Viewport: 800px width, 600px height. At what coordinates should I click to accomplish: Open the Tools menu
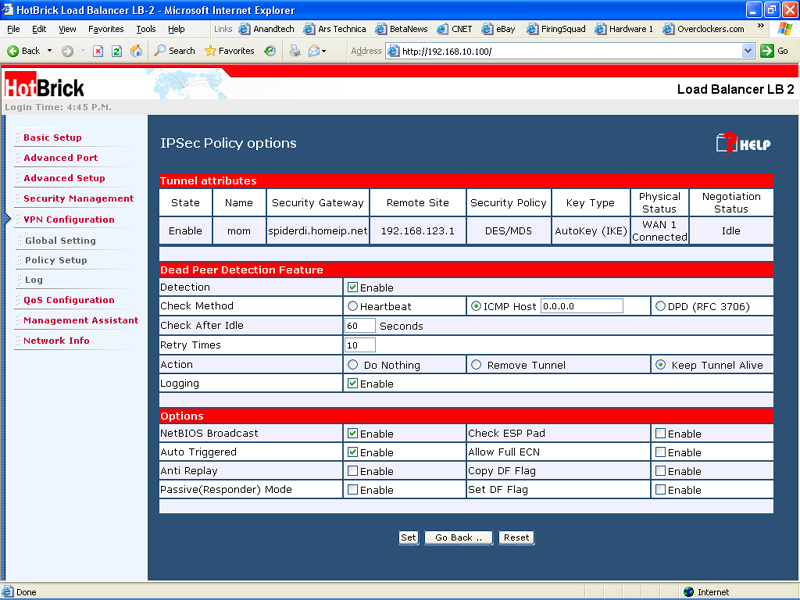[146, 29]
